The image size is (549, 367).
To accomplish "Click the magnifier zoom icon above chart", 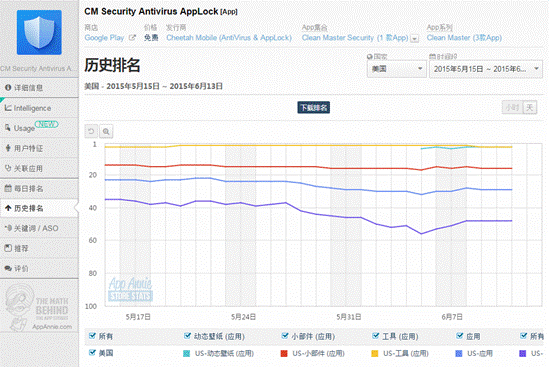I will (106, 131).
